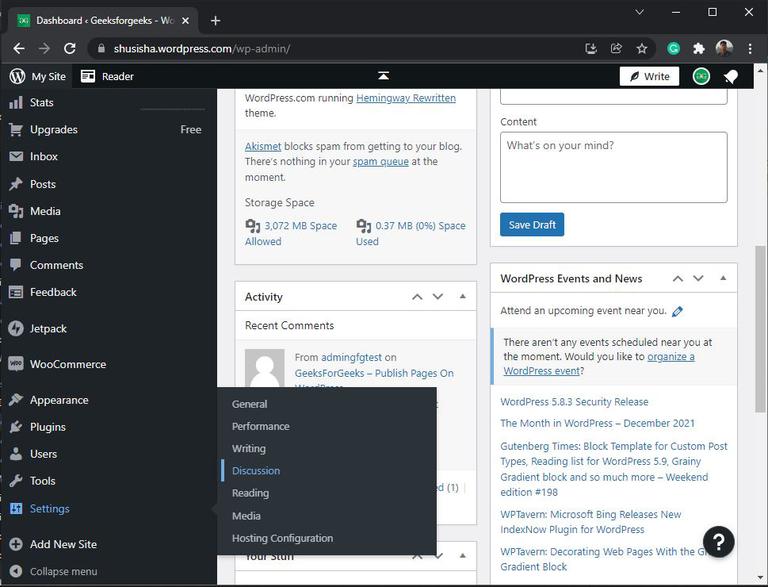Open a new browser tab
The width and height of the screenshot is (768, 587).
(215, 21)
